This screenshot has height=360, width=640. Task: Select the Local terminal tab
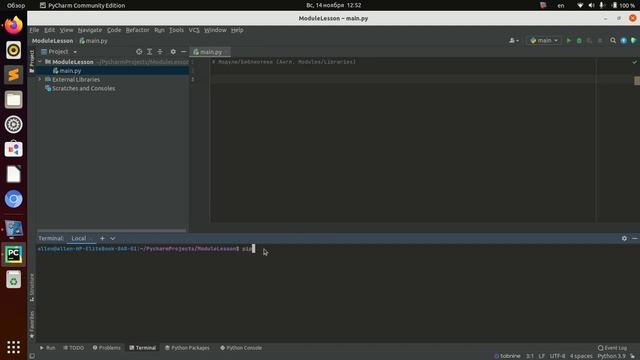[x=79, y=238]
